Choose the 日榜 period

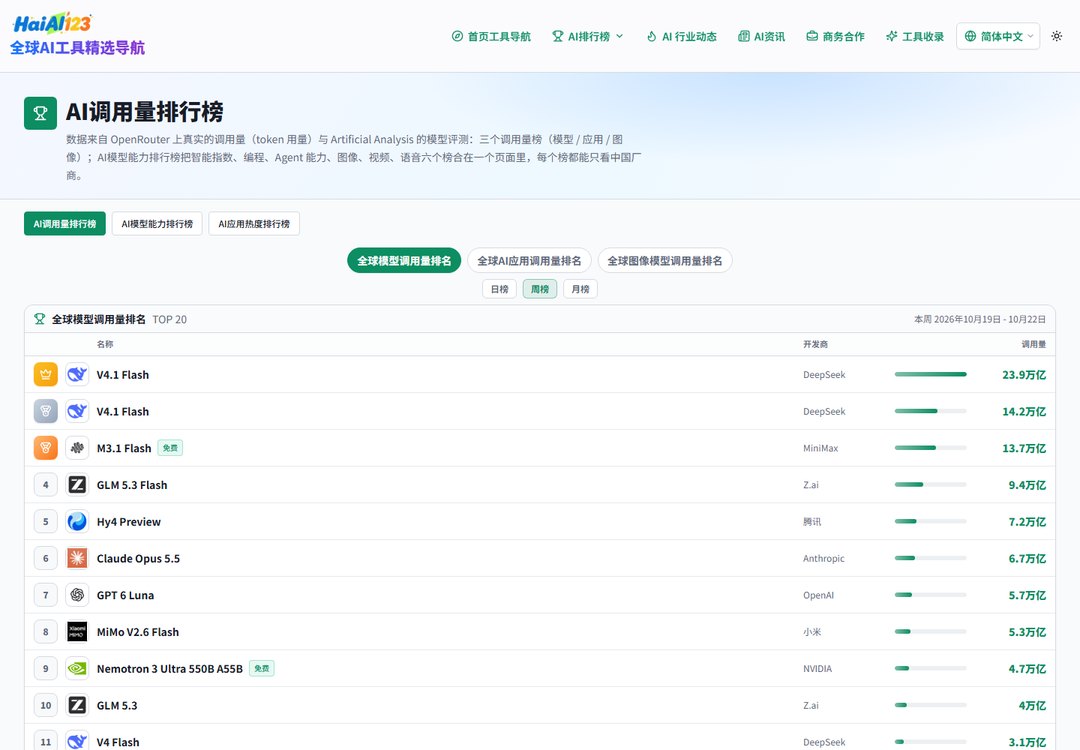click(x=499, y=289)
